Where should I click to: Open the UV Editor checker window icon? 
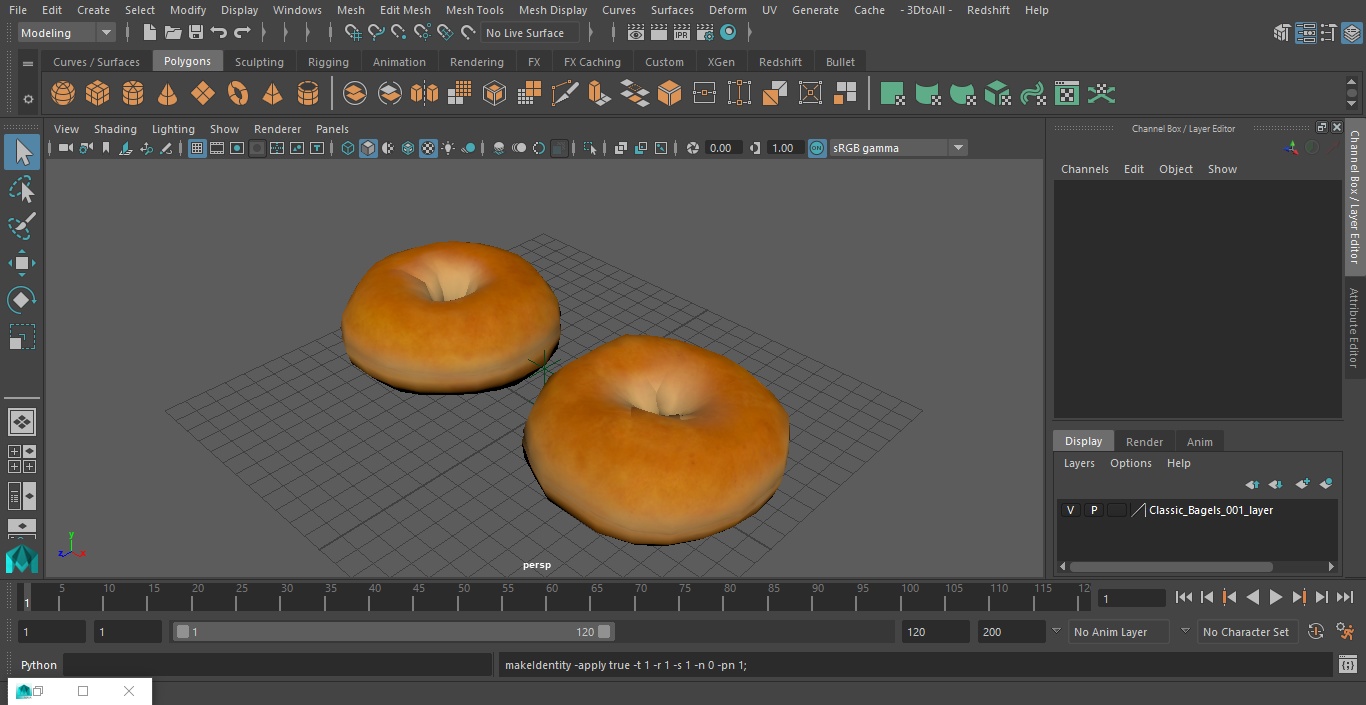pos(1067,94)
